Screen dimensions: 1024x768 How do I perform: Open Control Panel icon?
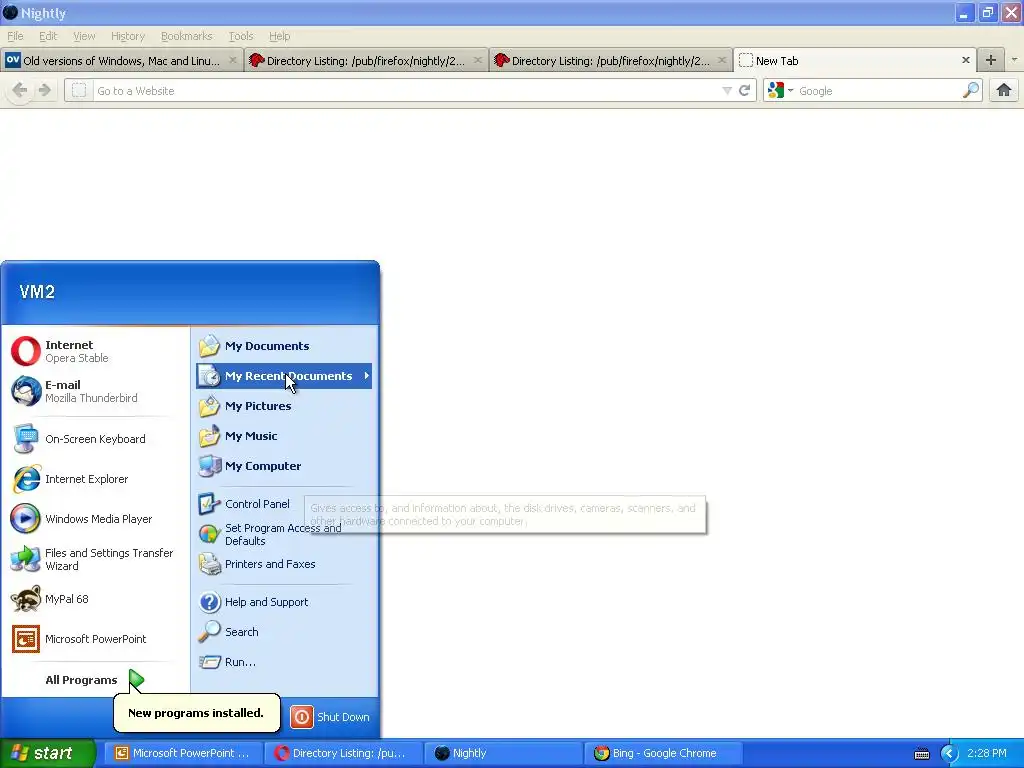pyautogui.click(x=209, y=504)
